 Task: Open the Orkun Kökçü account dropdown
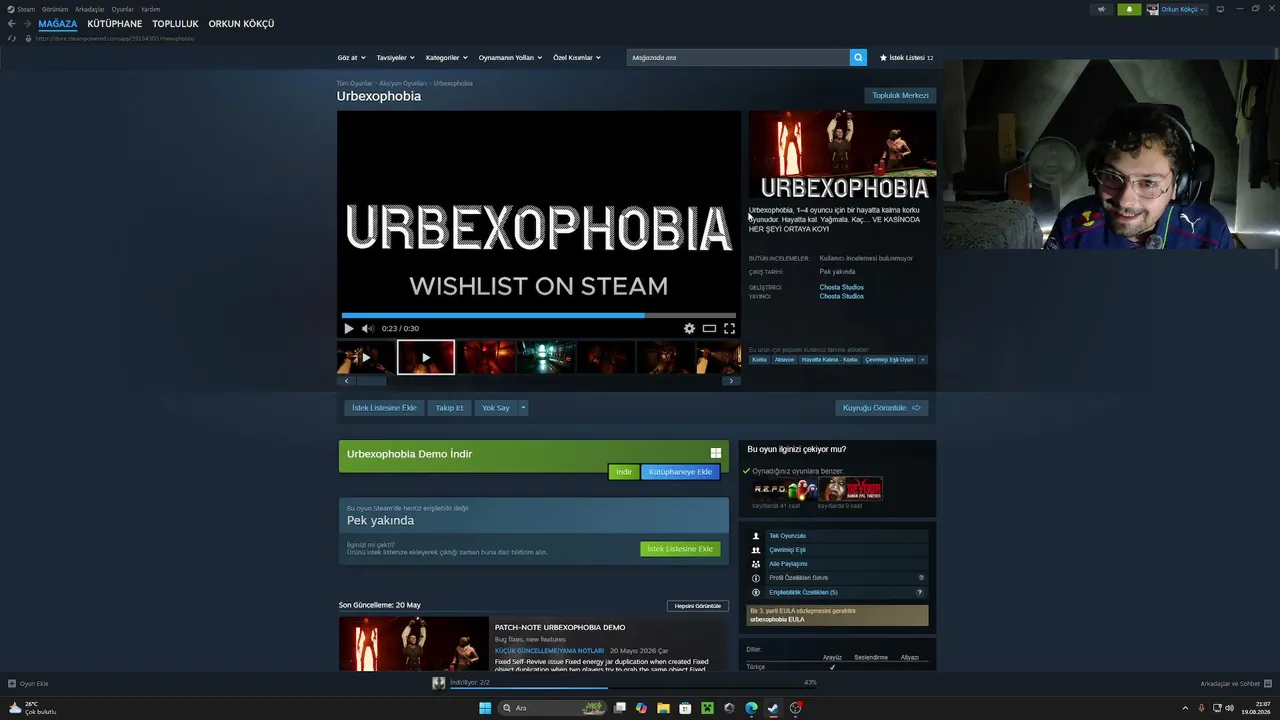[1176, 9]
